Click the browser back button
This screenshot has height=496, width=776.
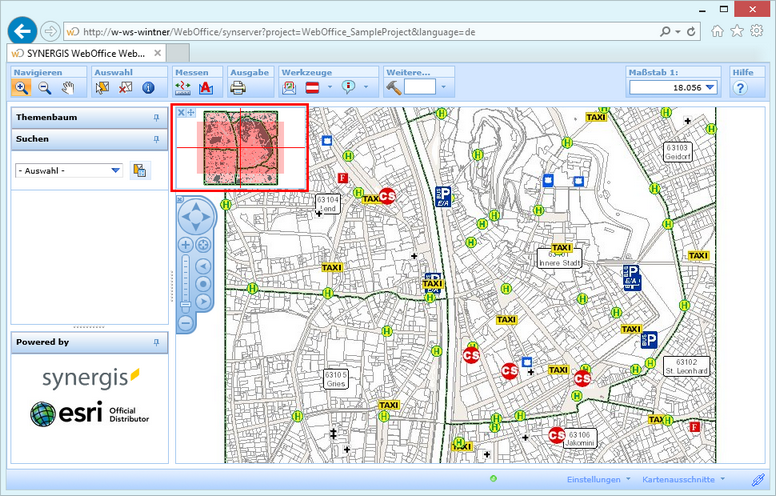pyautogui.click(x=22, y=31)
